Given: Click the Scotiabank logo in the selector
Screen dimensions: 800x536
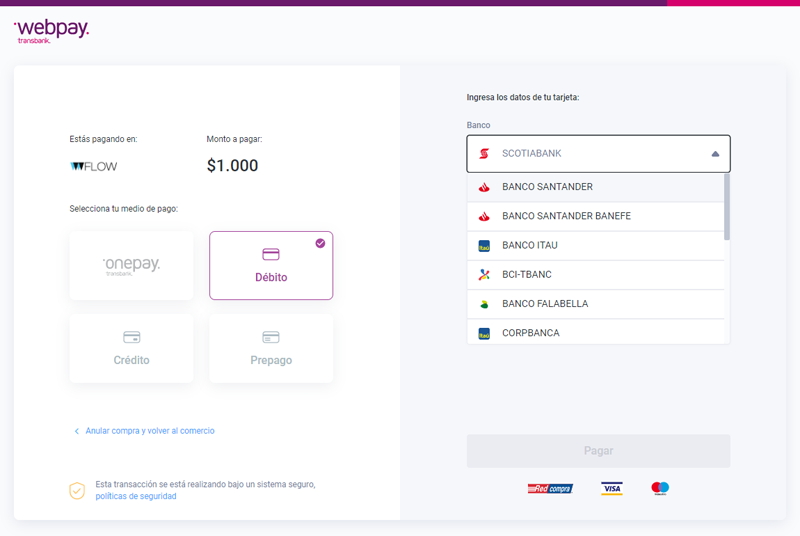Looking at the screenshot, I should [484, 154].
